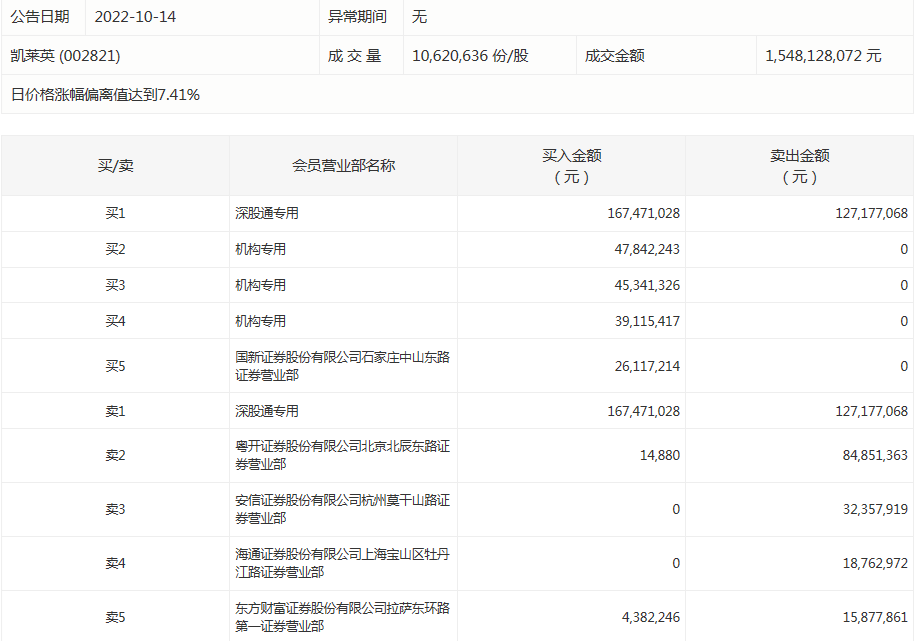Click 安信证券股份有限公司杭州莫干山路证券营业部
The width and height of the screenshot is (920, 641).
(x=343, y=509)
